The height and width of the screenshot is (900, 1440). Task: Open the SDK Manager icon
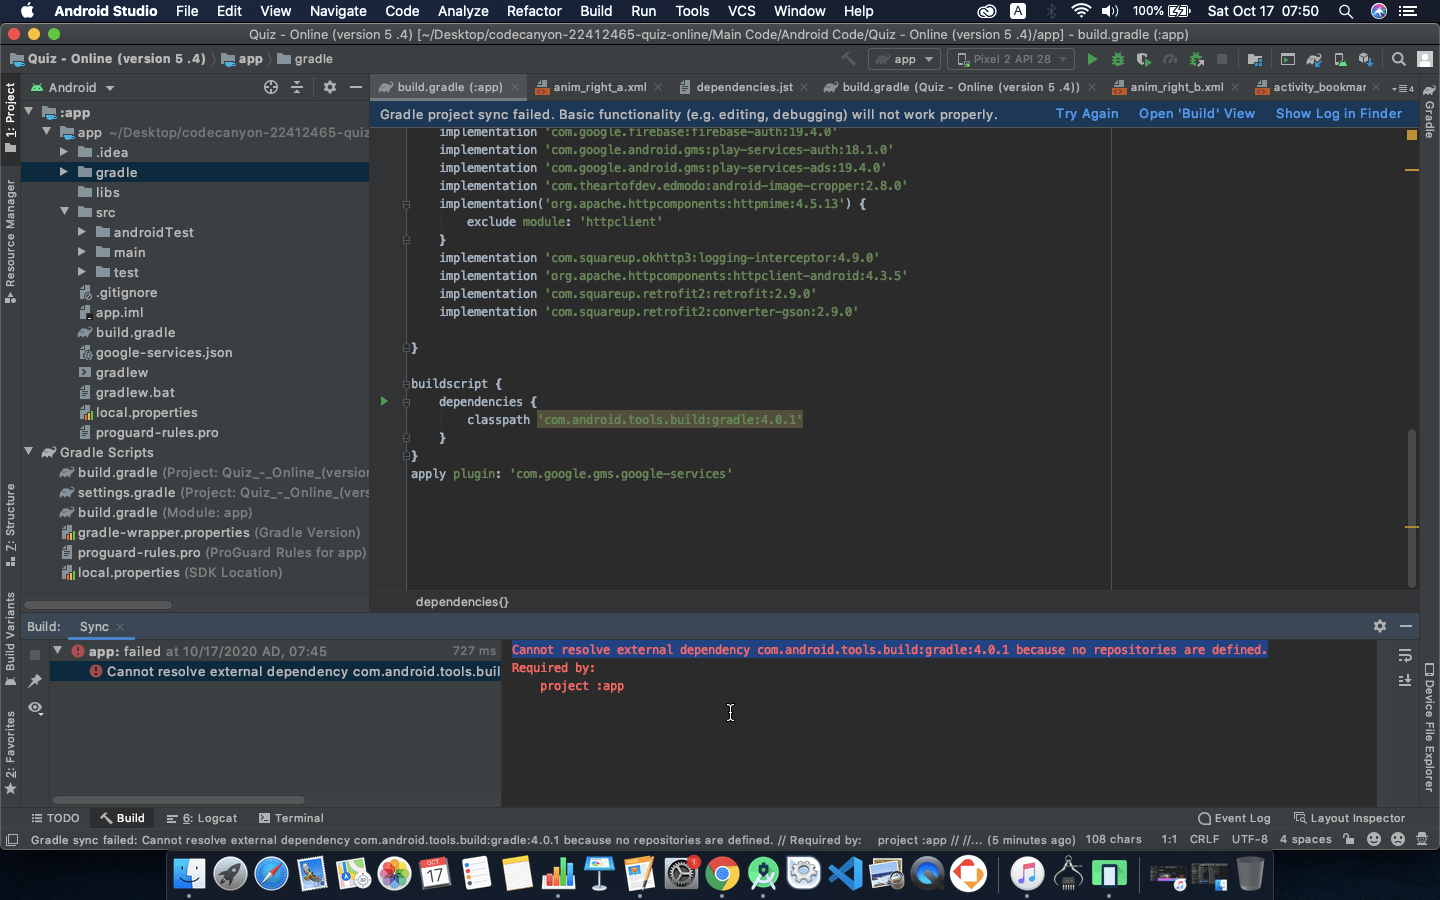pyautogui.click(x=1365, y=59)
